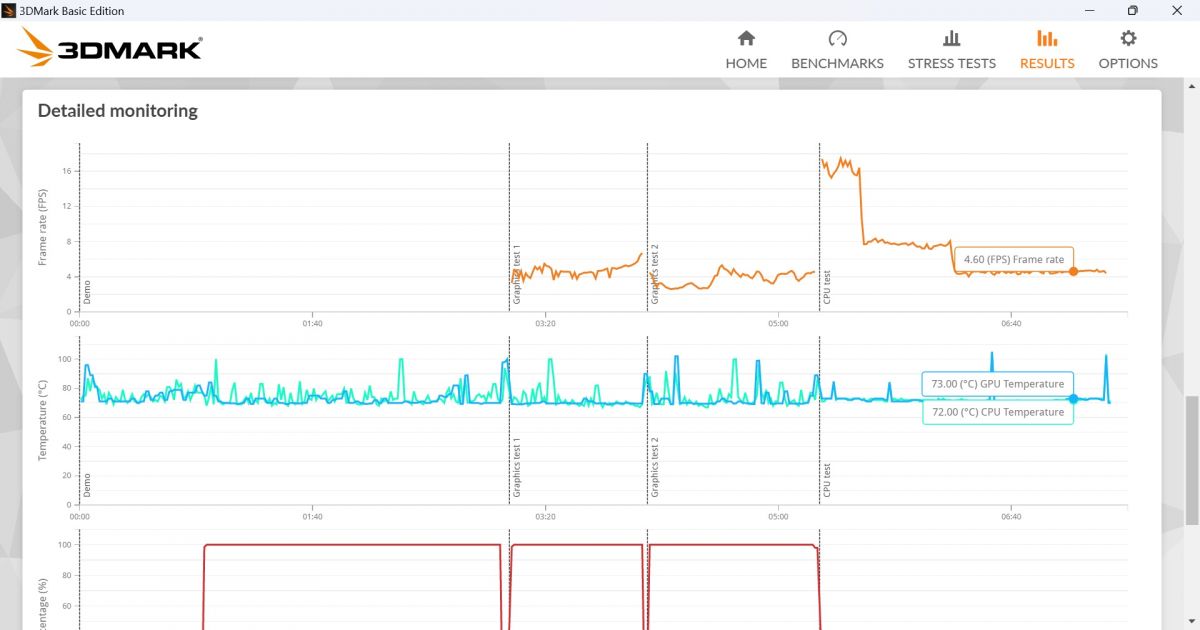Select the Stress Tests bar chart icon
This screenshot has width=1200, height=630.
pyautogui.click(x=951, y=38)
